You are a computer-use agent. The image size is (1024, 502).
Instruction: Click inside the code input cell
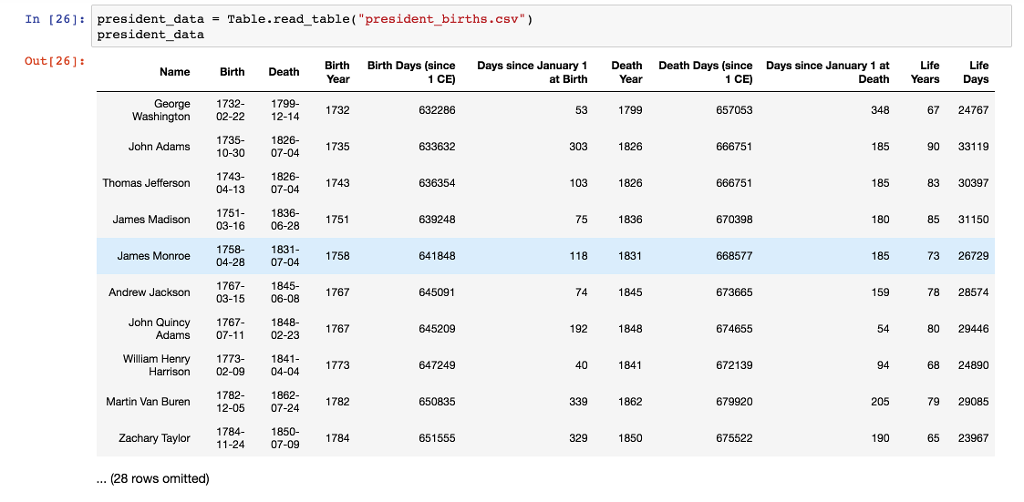tap(553, 27)
